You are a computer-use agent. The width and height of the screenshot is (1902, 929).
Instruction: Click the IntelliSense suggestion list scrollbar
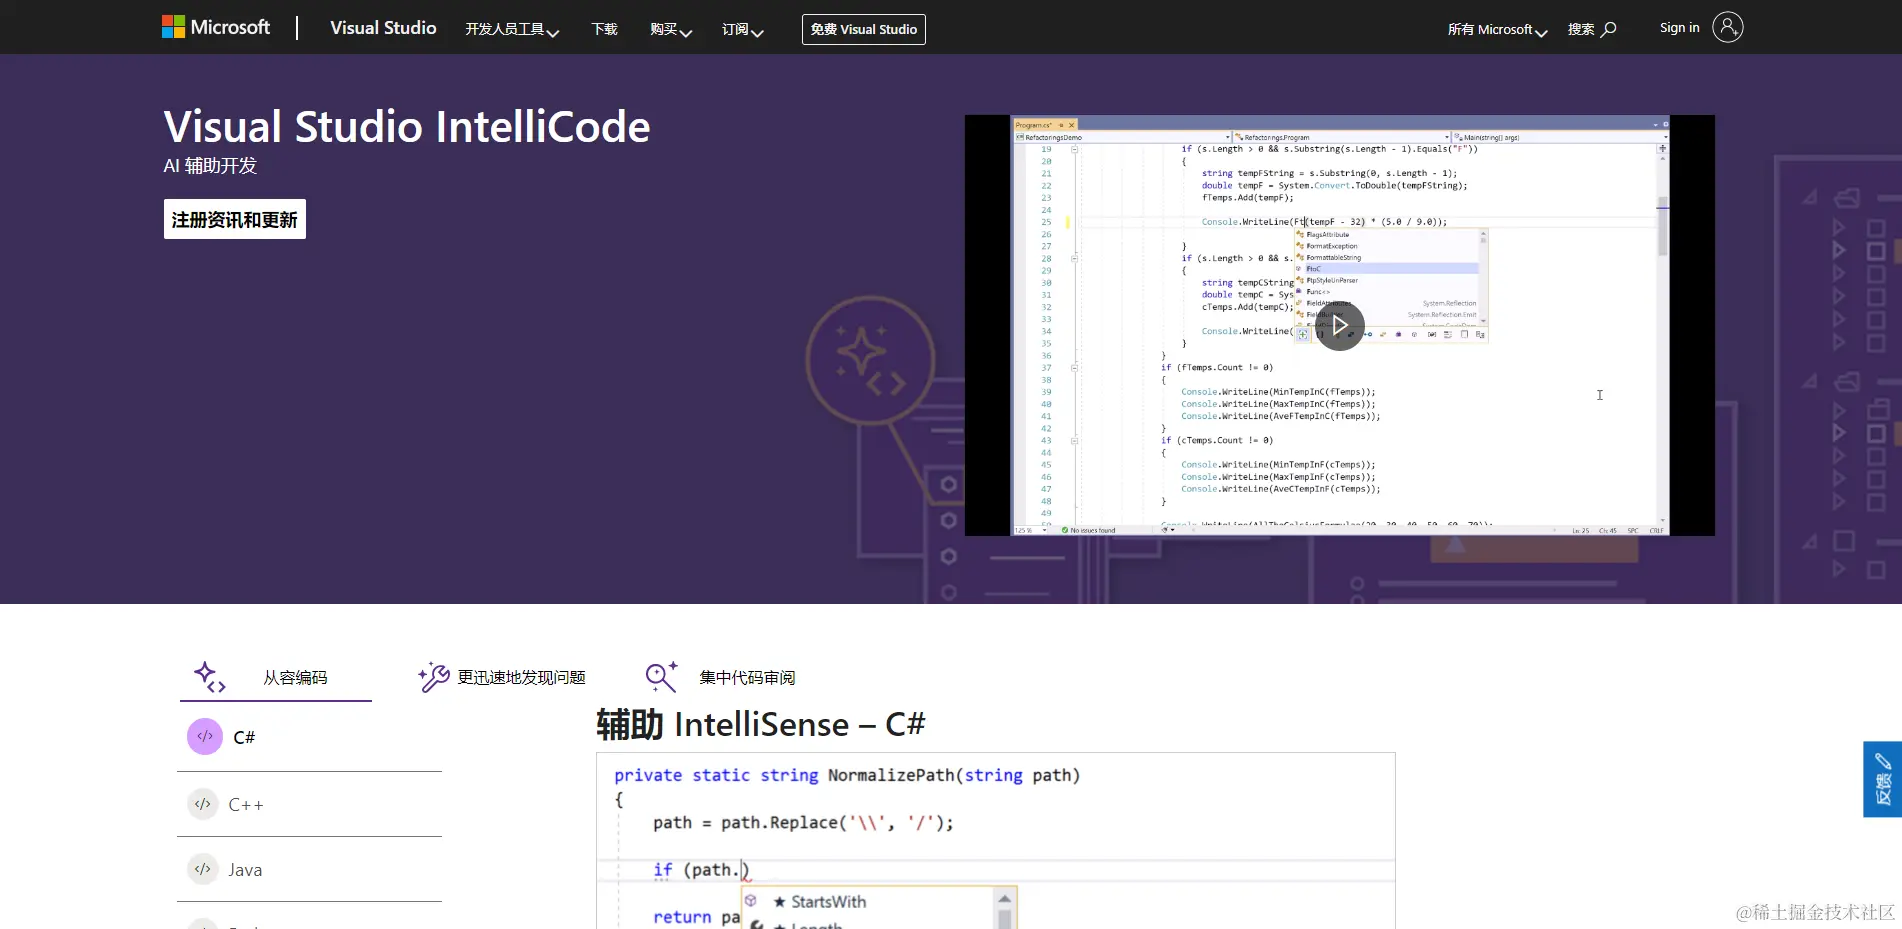pyautogui.click(x=1005, y=908)
